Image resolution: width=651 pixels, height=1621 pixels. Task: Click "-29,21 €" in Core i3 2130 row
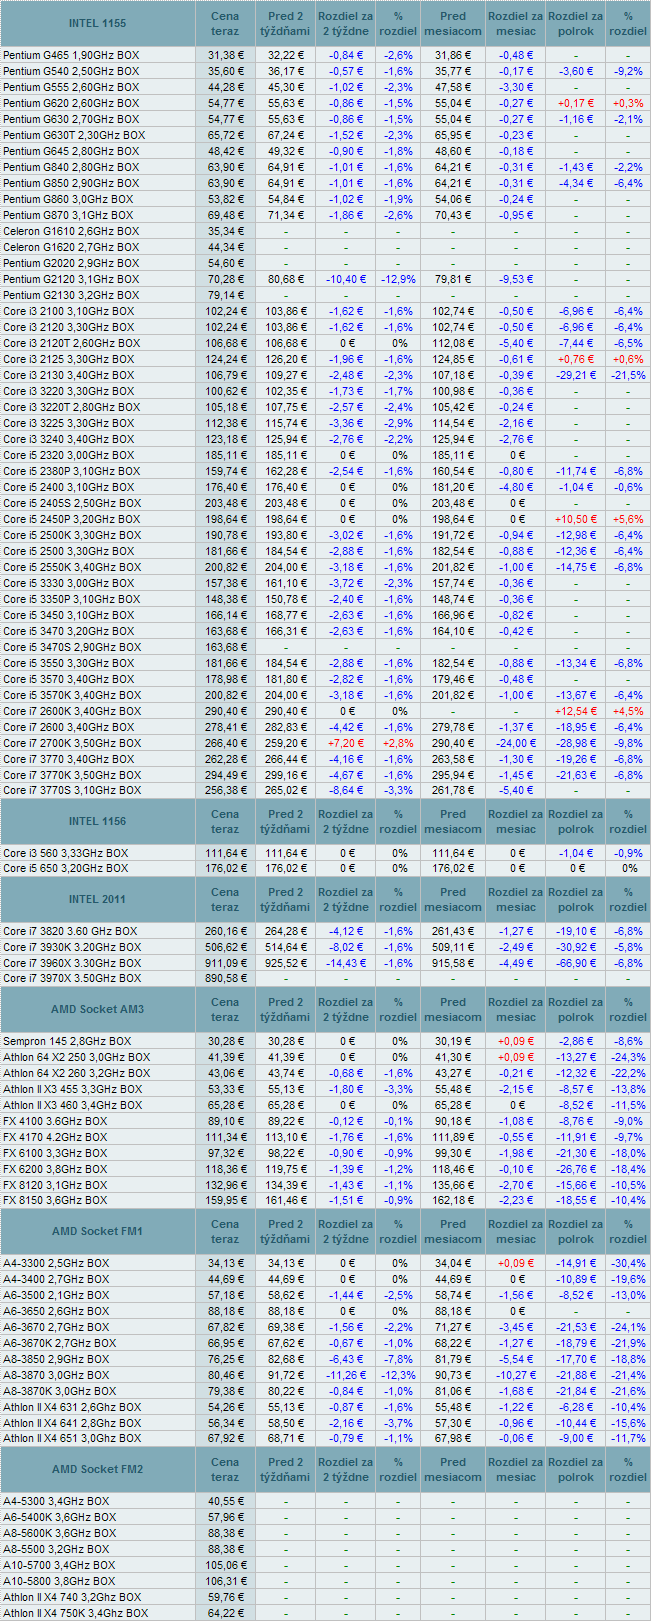point(576,375)
